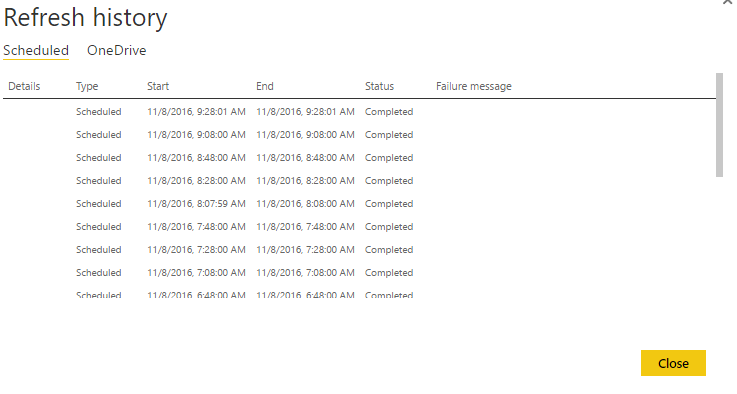Click Completed status of 7:48:00 AM refresh
The width and height of the screenshot is (737, 394).
coord(389,227)
